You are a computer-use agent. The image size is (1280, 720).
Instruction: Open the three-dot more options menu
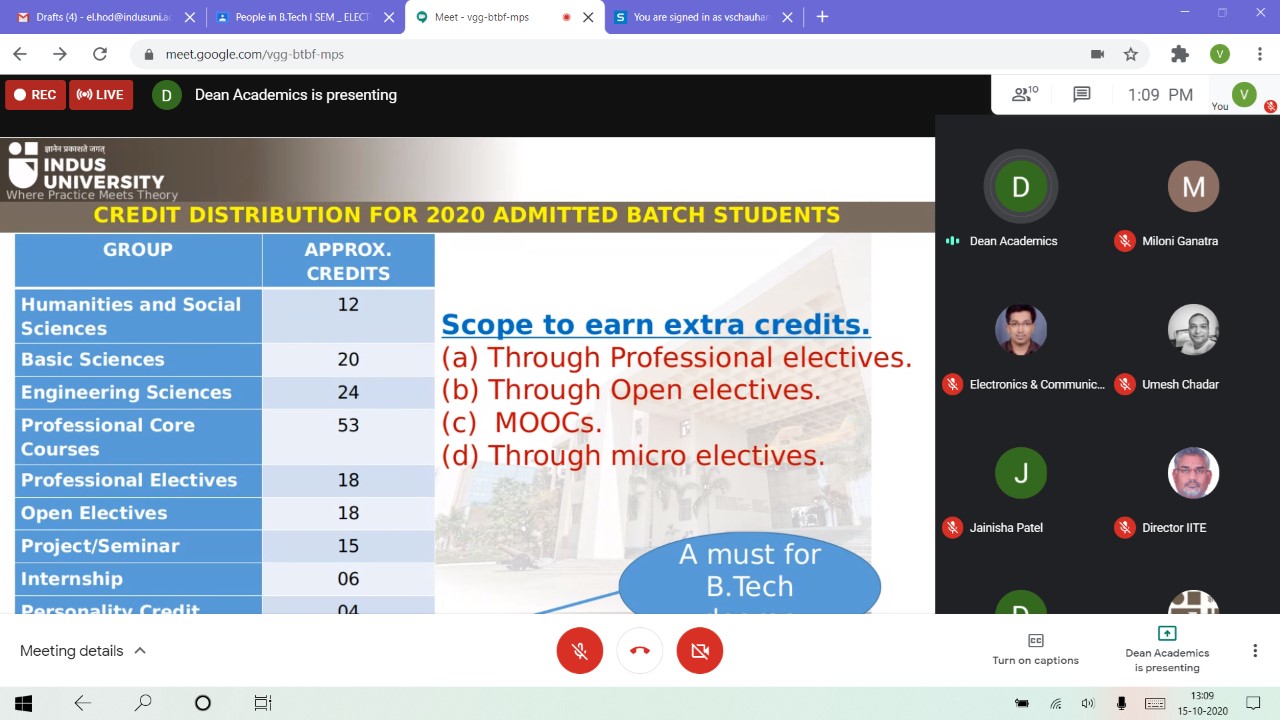coord(1255,651)
